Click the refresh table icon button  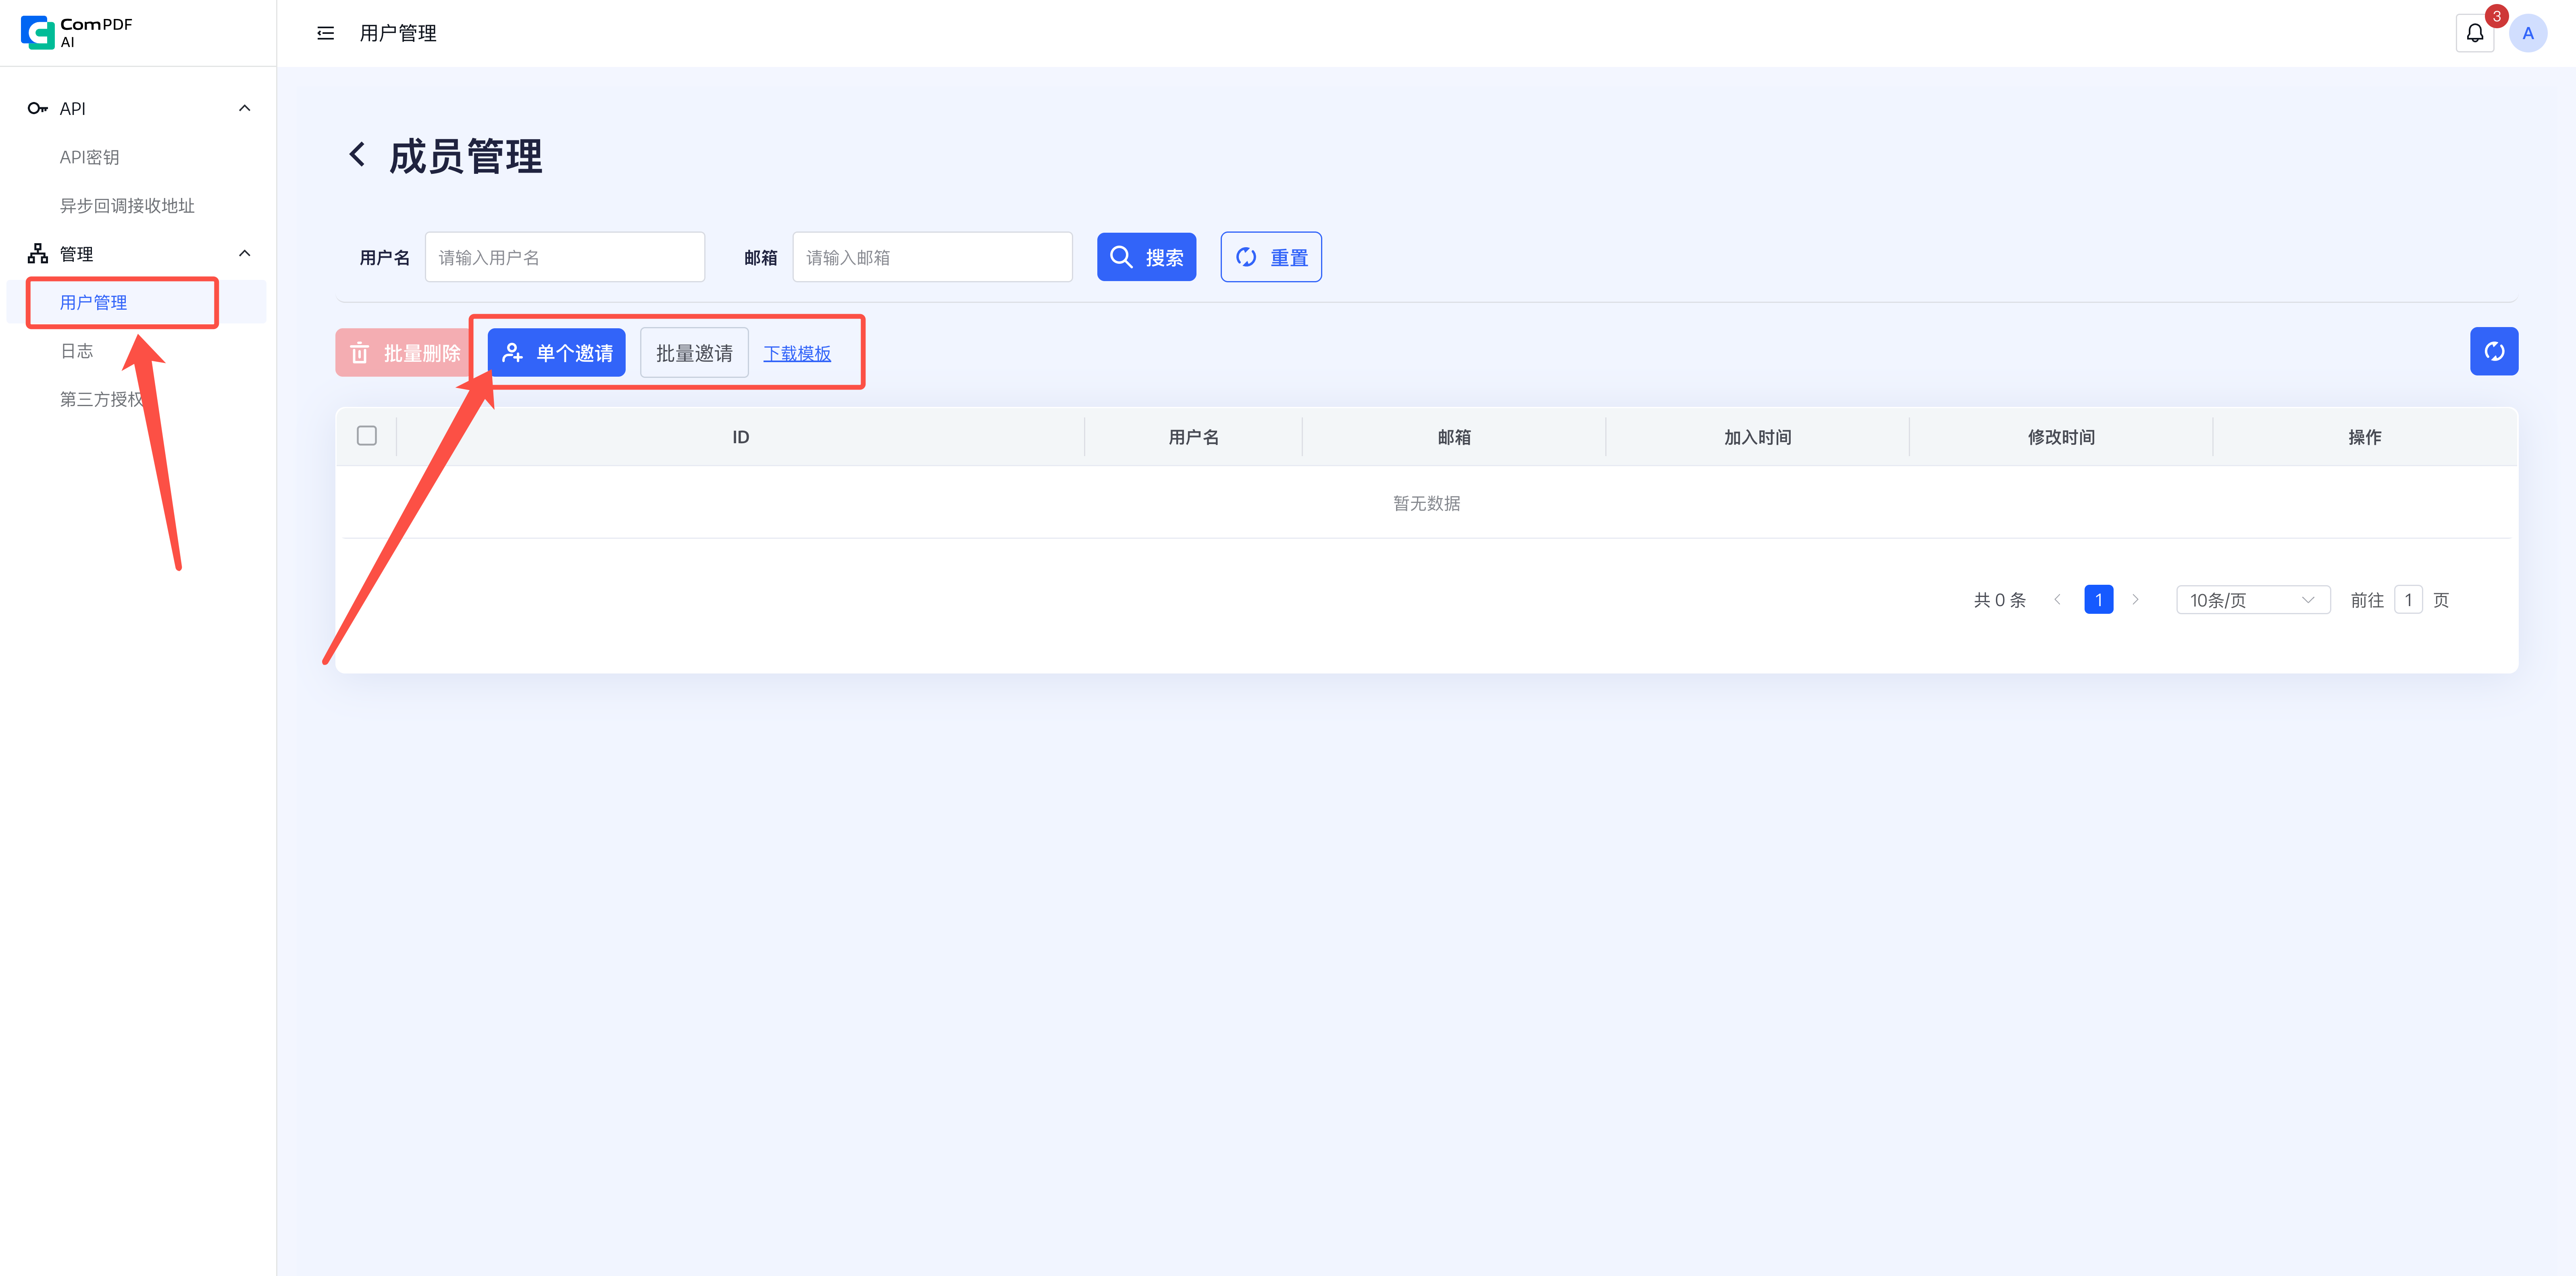(2494, 351)
